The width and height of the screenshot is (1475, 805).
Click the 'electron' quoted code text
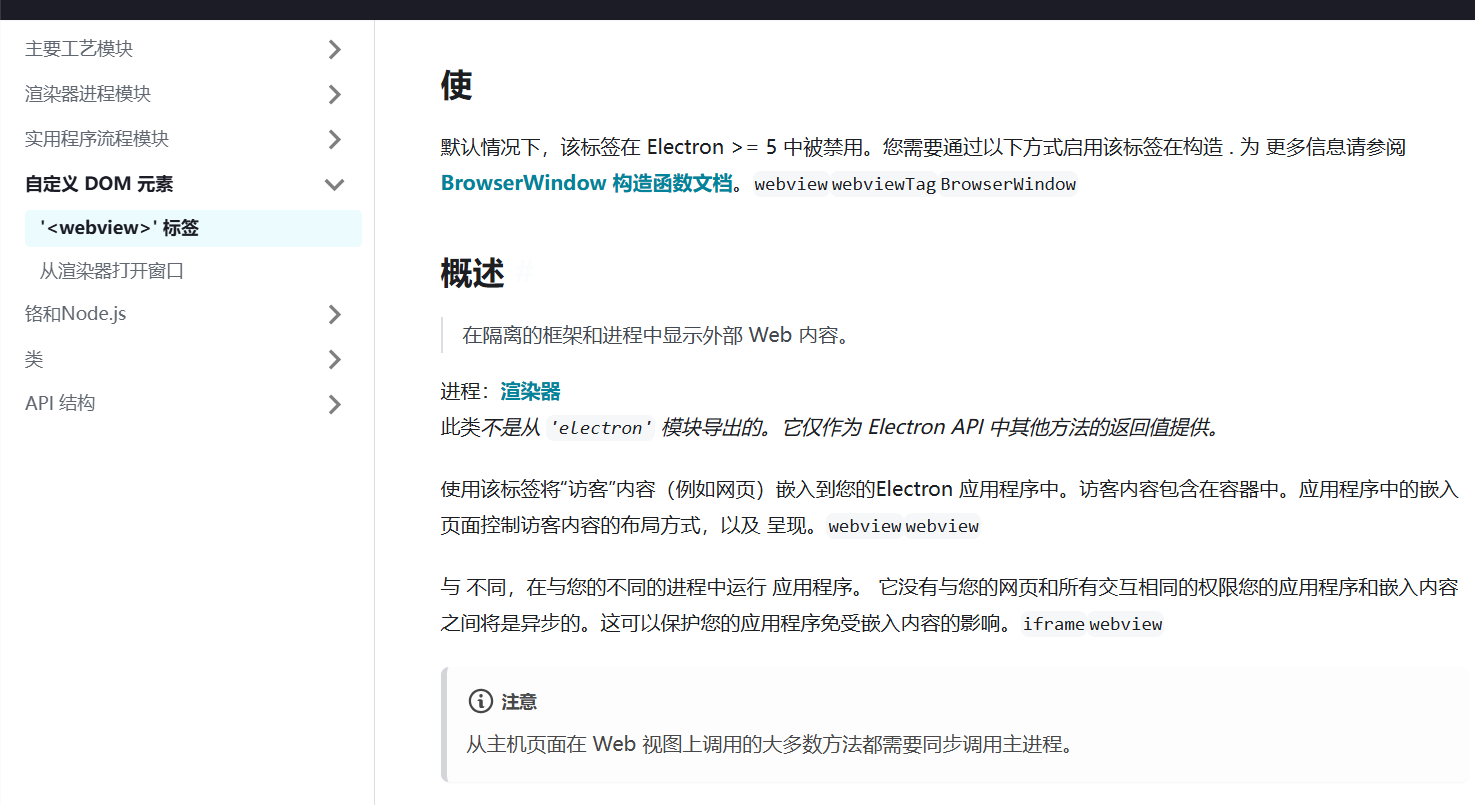pyautogui.click(x=600, y=427)
